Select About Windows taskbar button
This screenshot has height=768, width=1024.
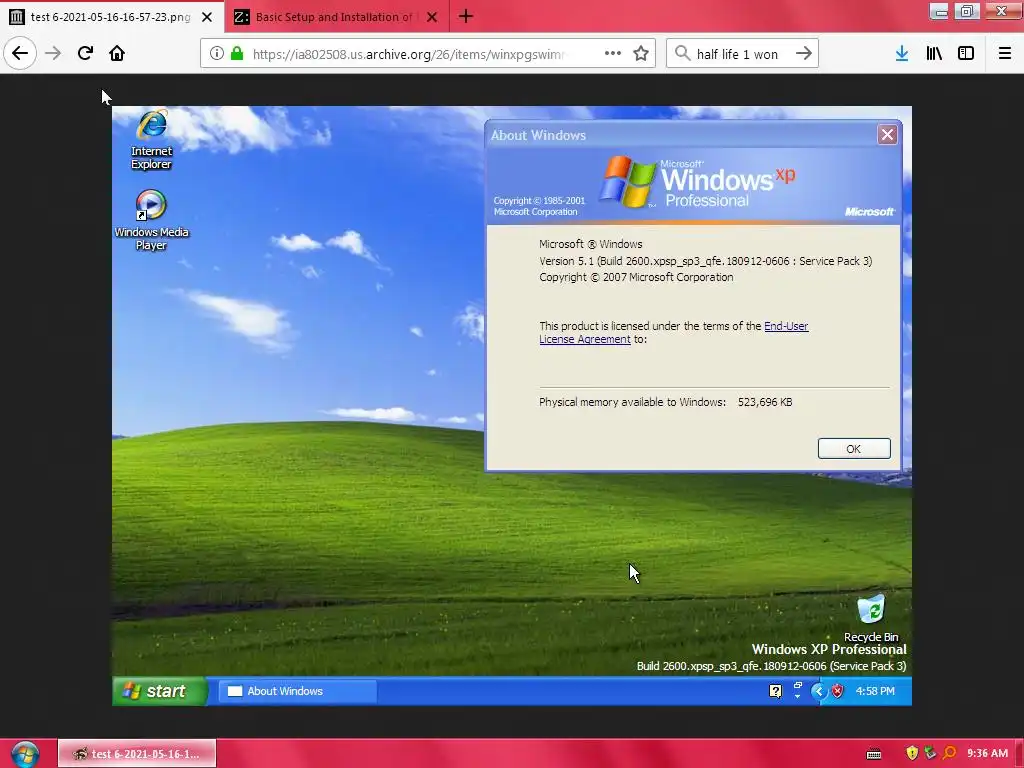(x=298, y=691)
